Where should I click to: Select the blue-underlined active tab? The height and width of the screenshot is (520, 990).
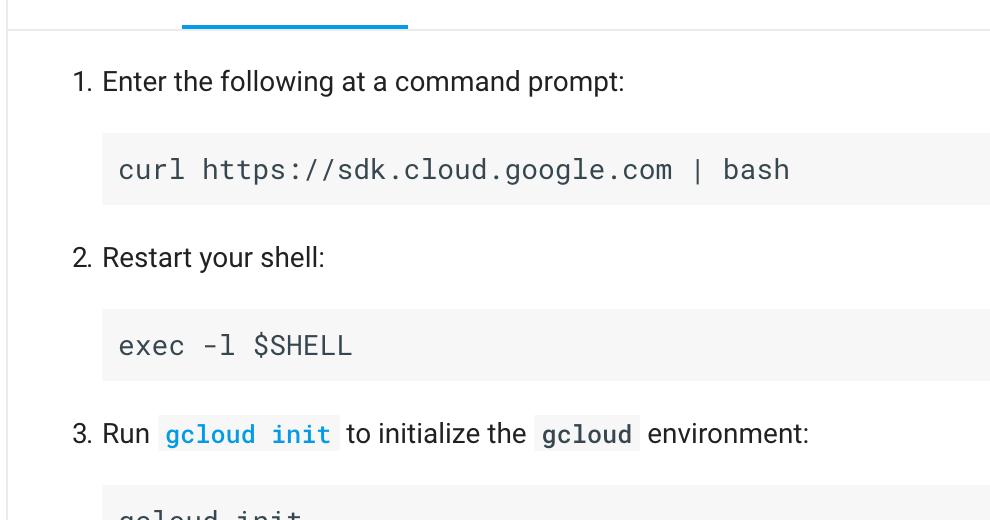click(295, 14)
